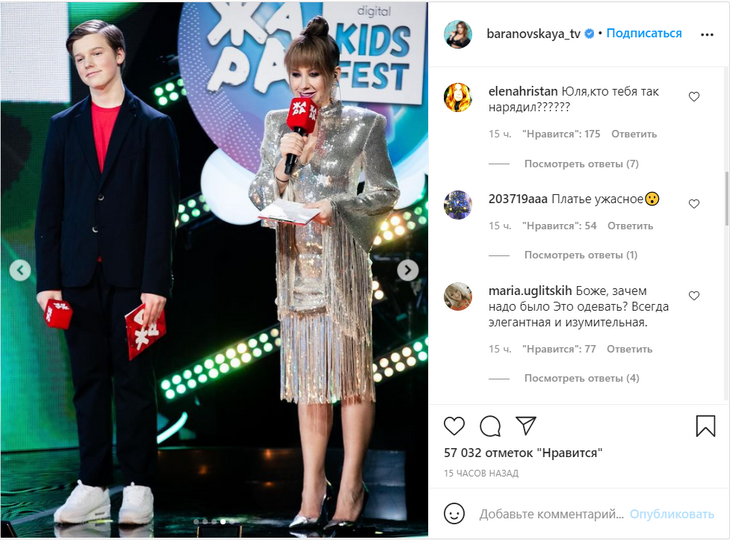Go to previous photo arrow
Image resolution: width=730 pixels, height=540 pixels.
(20, 270)
